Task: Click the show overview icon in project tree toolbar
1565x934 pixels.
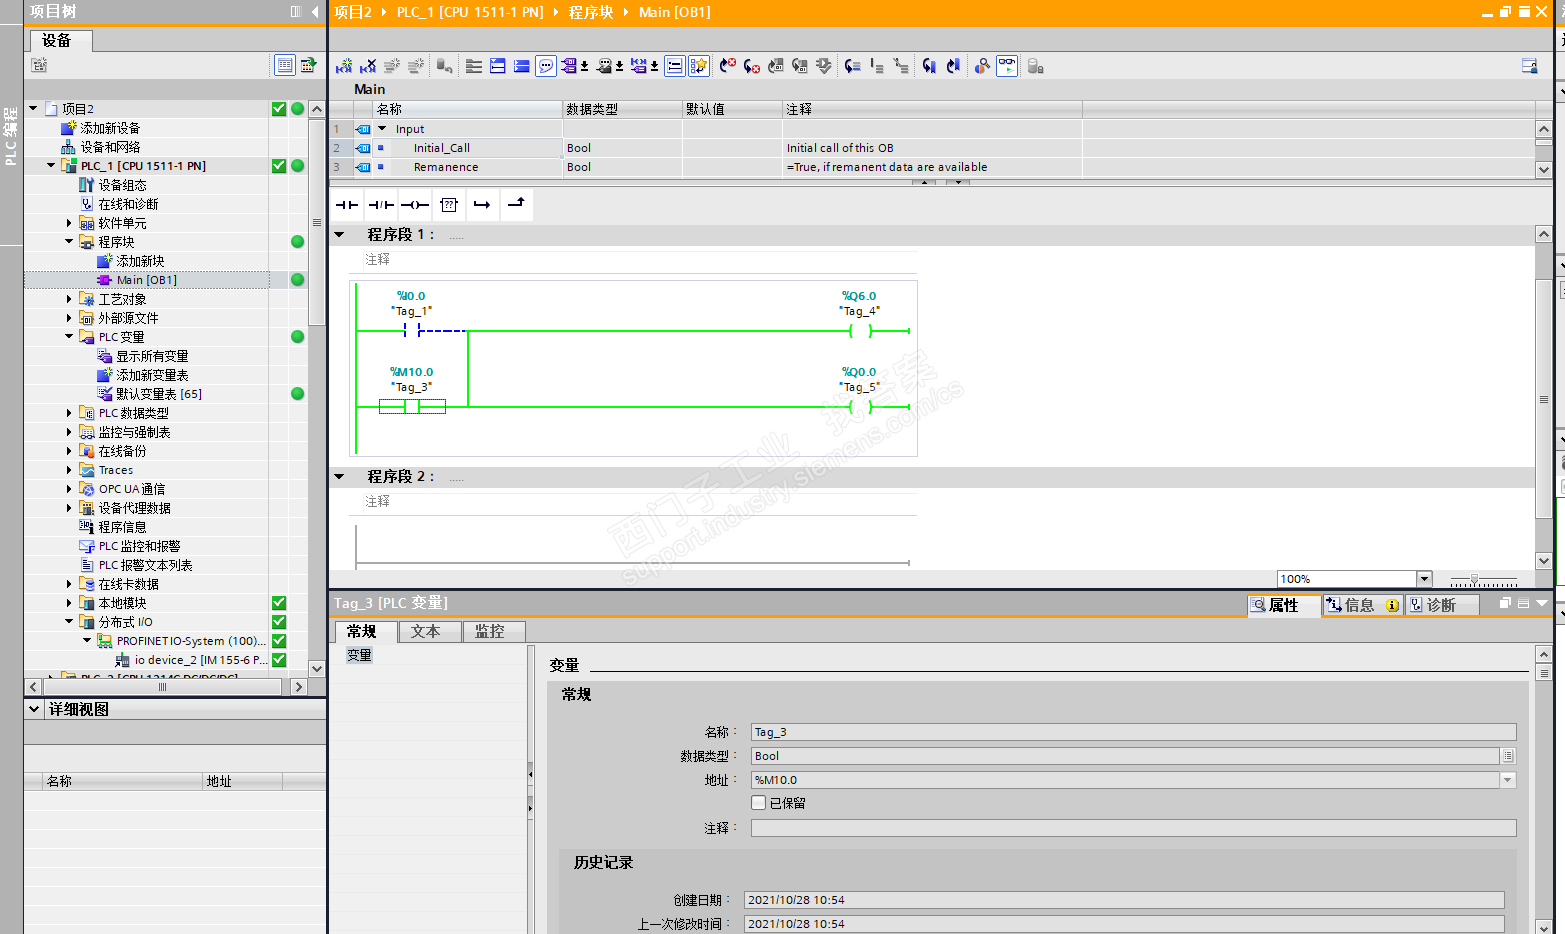Action: coord(309,65)
